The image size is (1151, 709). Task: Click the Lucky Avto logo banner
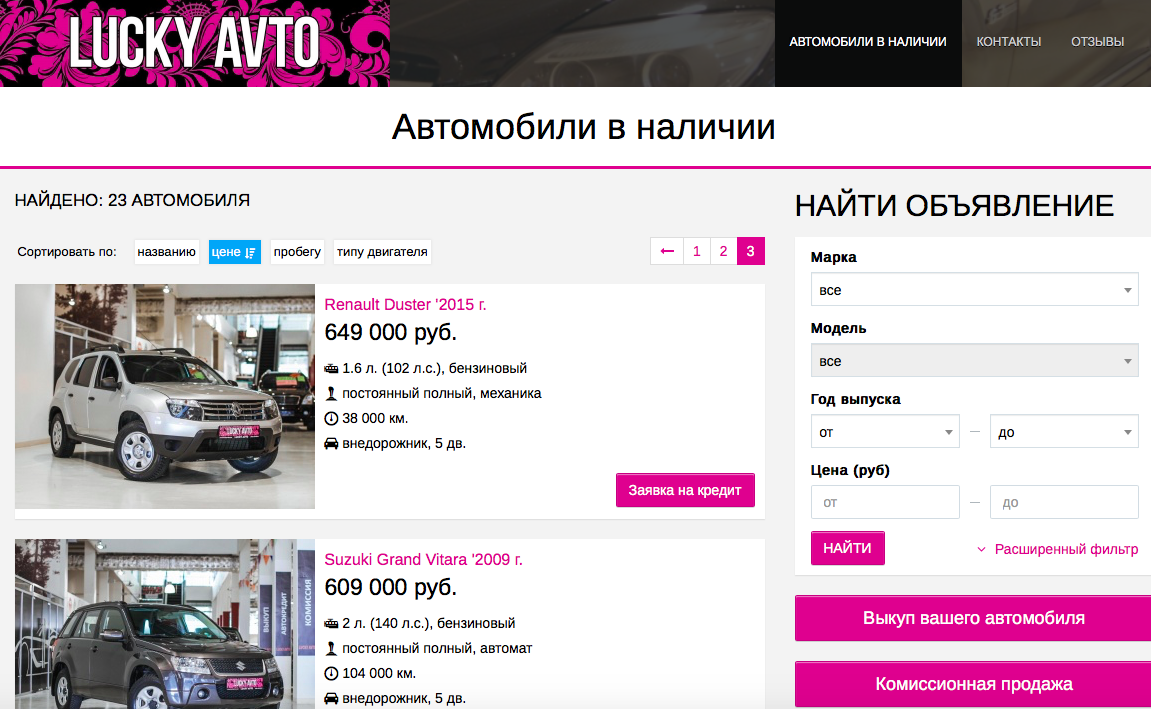[195, 43]
